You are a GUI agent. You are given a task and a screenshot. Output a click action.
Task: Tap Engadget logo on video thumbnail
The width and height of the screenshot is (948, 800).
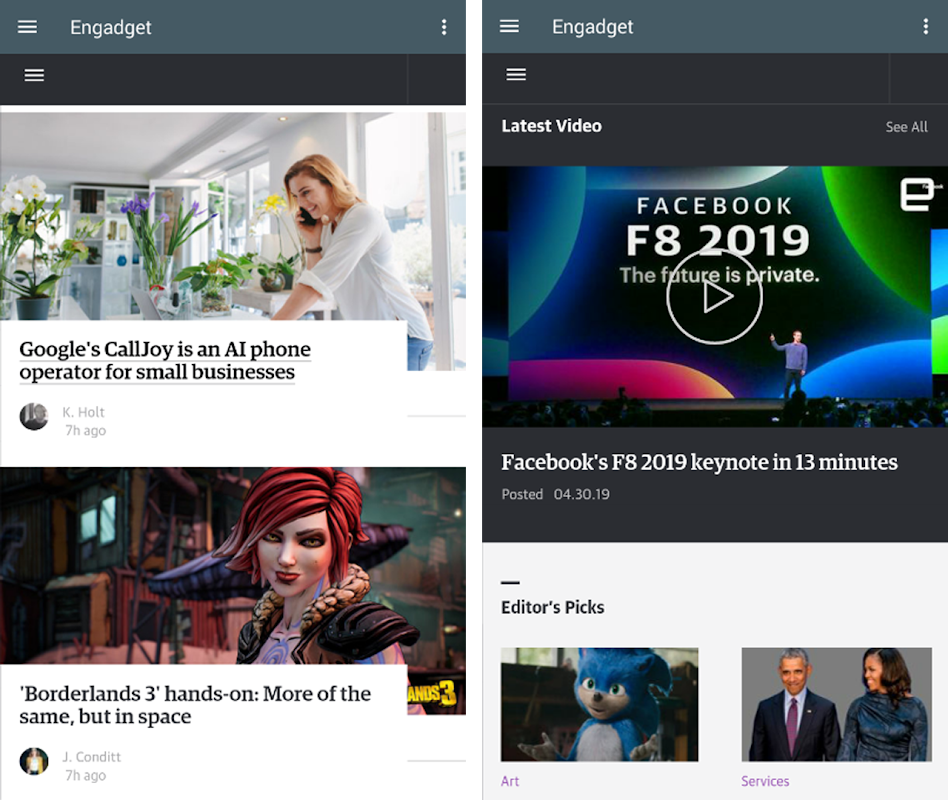pos(919,195)
